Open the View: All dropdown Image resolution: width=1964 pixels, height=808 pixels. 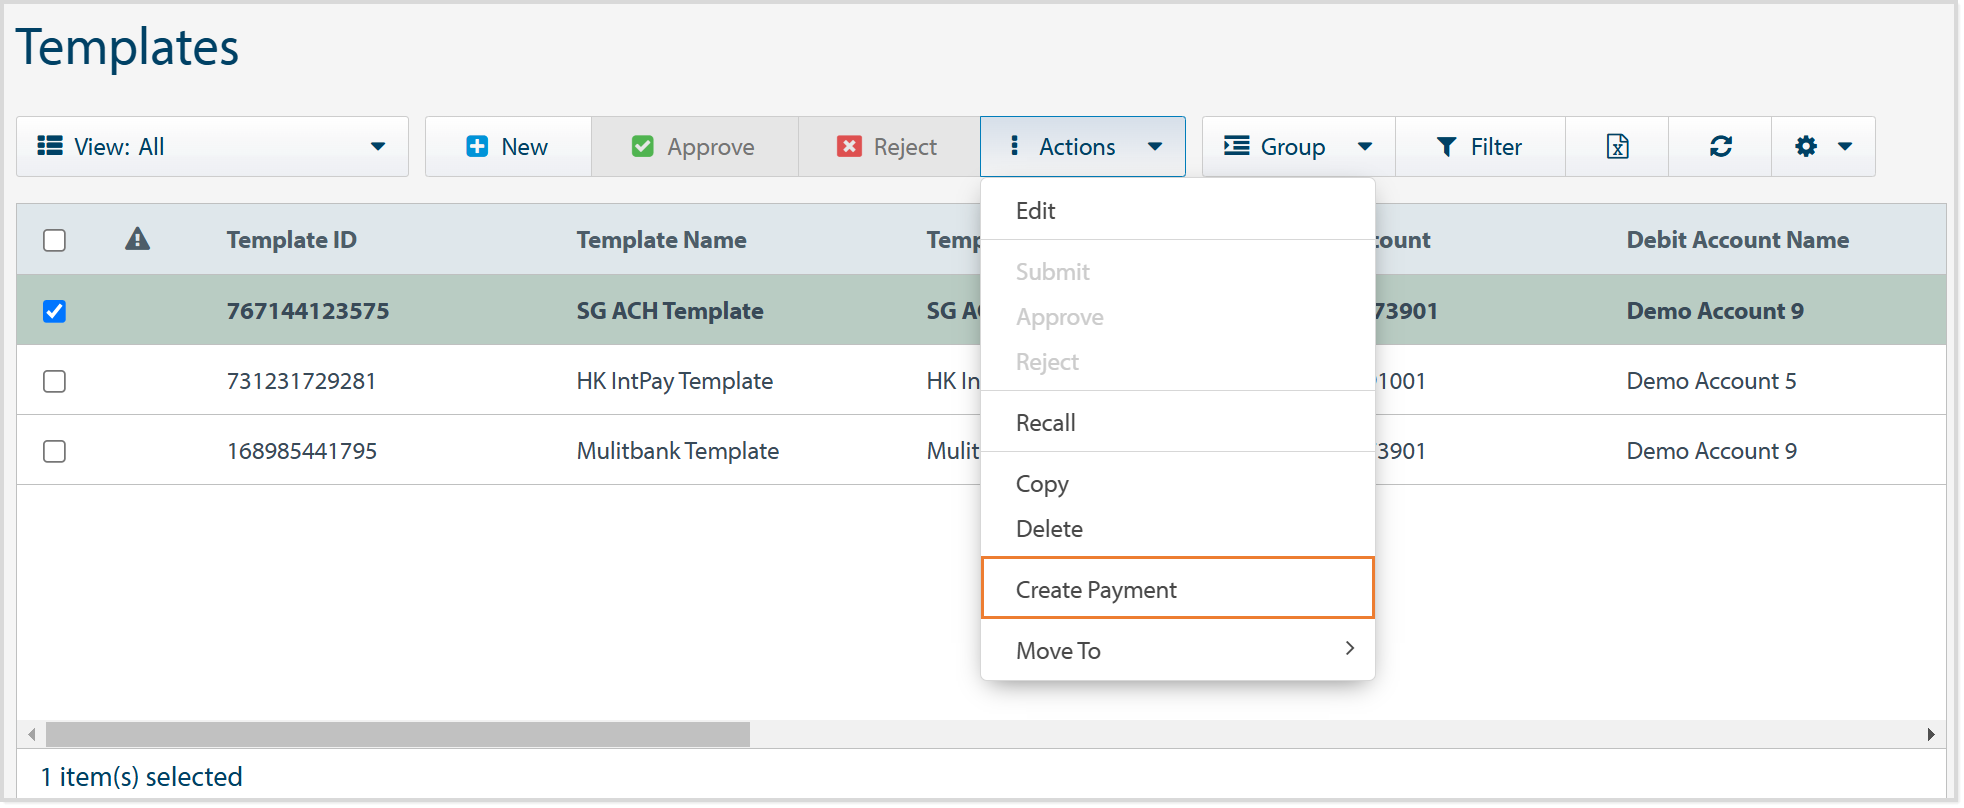[212, 147]
